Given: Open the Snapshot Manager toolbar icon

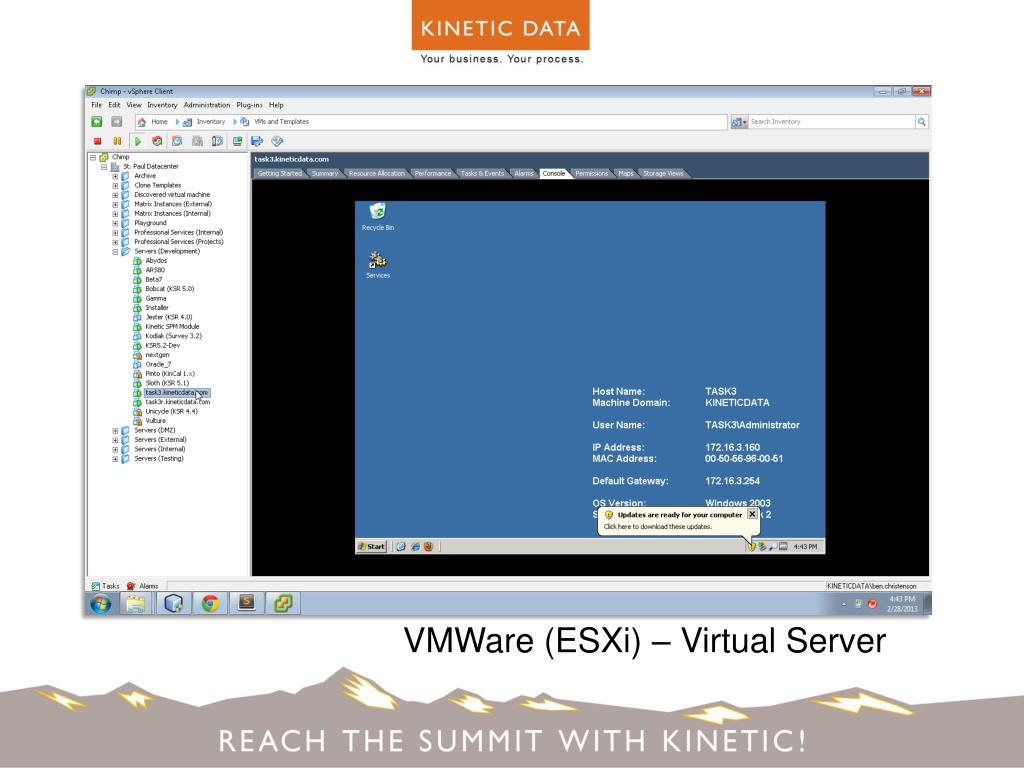Looking at the screenshot, I should (x=217, y=141).
